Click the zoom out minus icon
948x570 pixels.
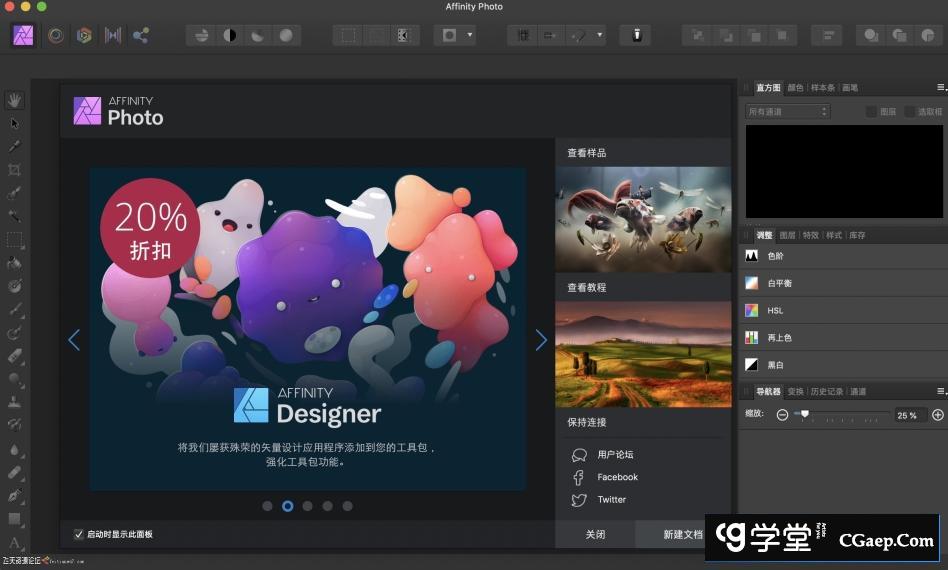click(x=782, y=414)
